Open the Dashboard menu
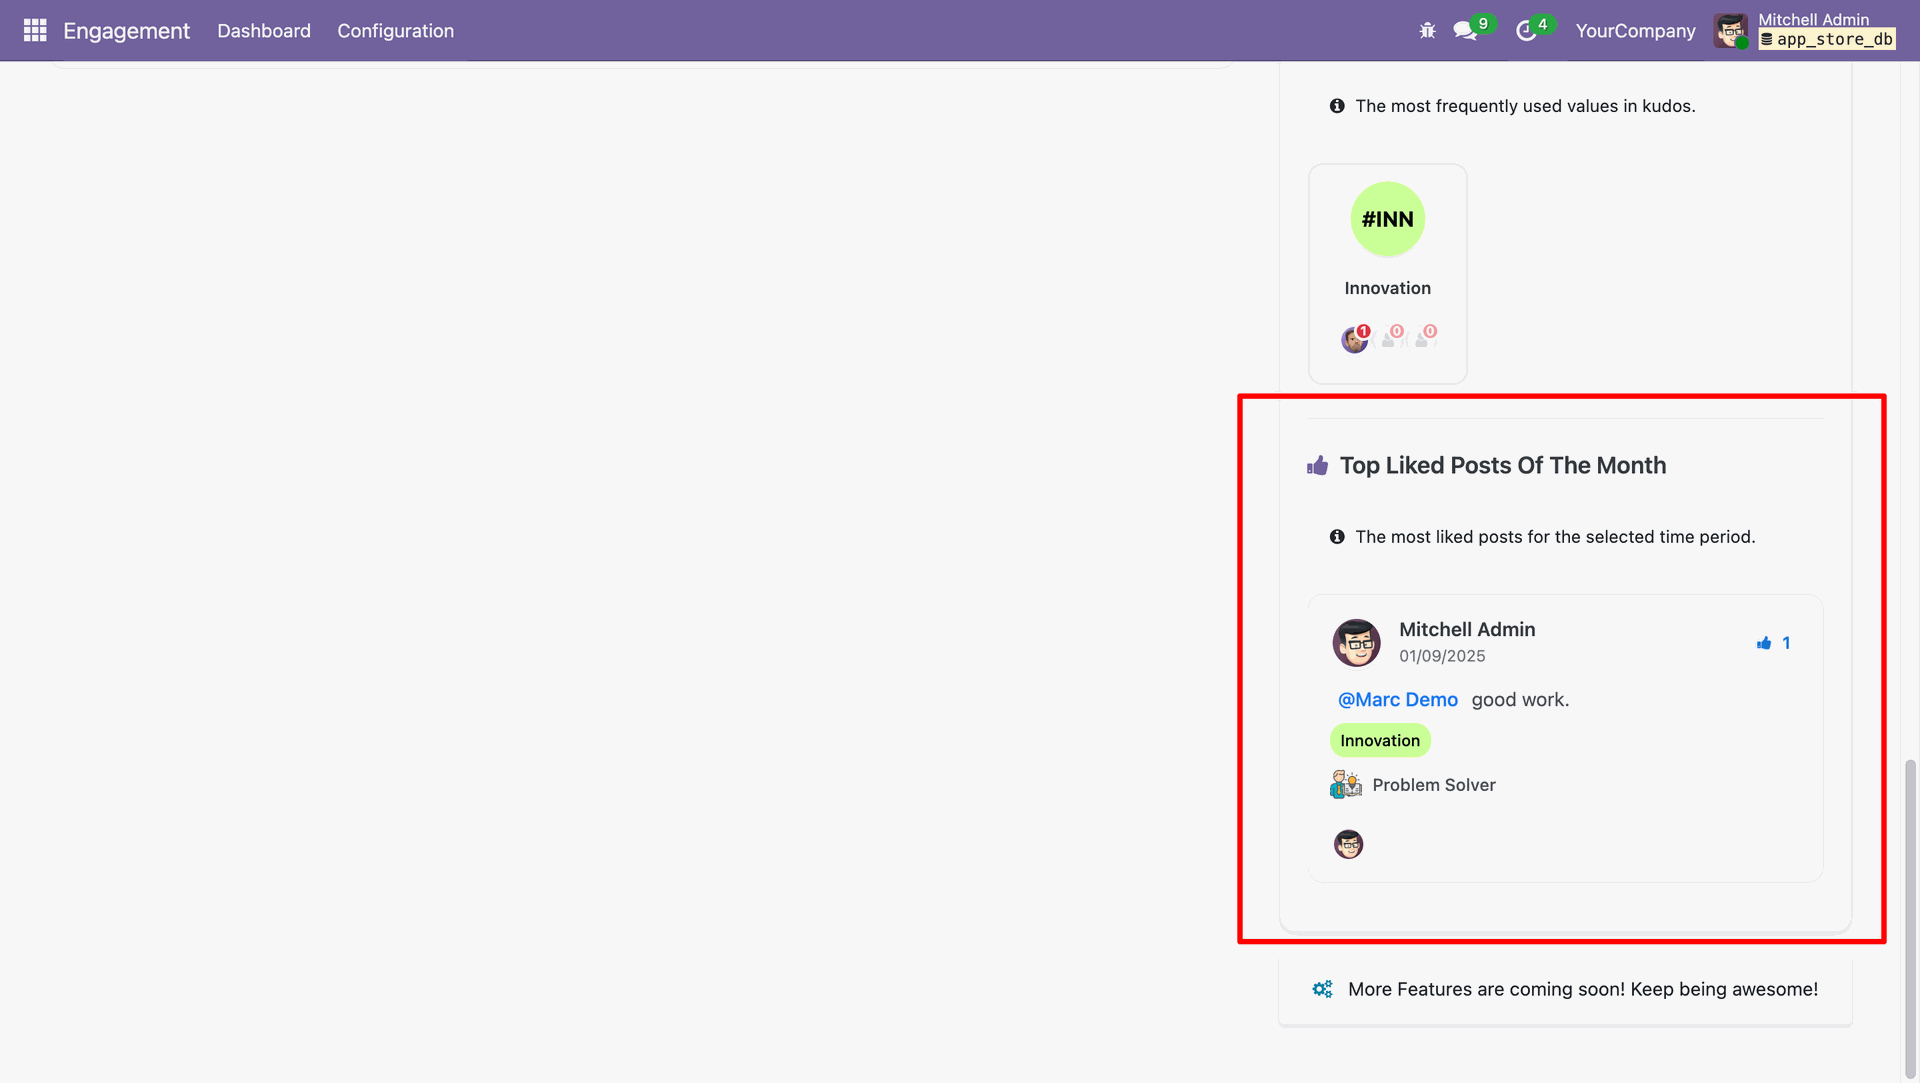The height and width of the screenshot is (1083, 1920). [x=264, y=31]
